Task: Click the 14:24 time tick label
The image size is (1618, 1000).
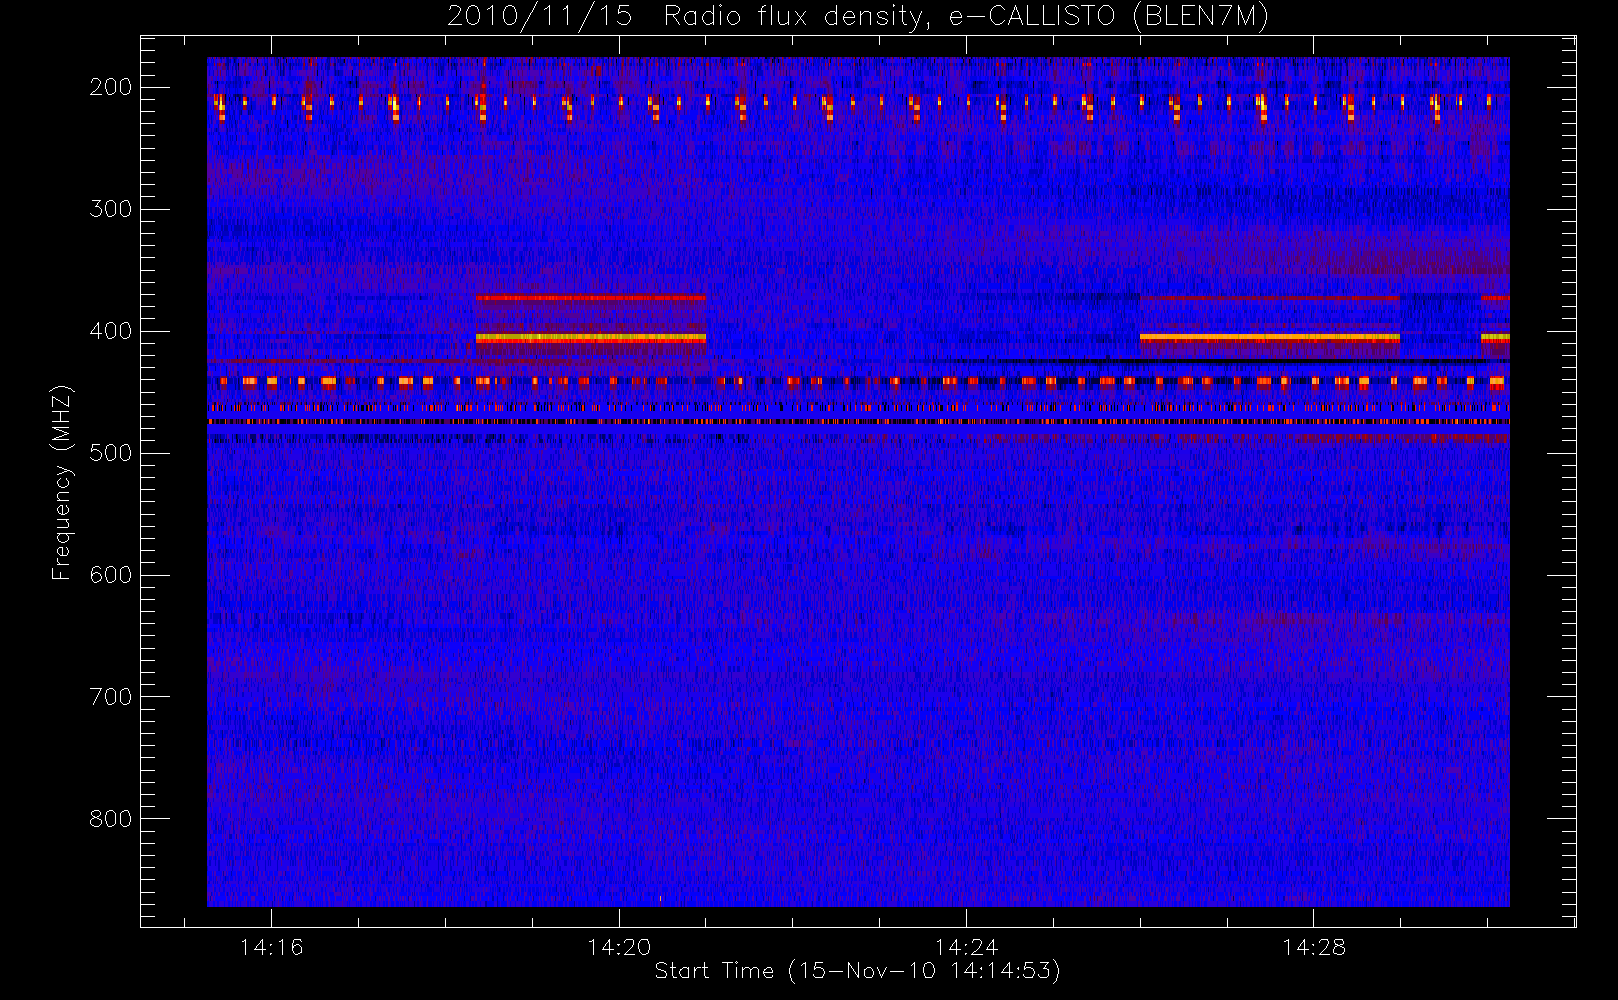Action: click(x=966, y=947)
